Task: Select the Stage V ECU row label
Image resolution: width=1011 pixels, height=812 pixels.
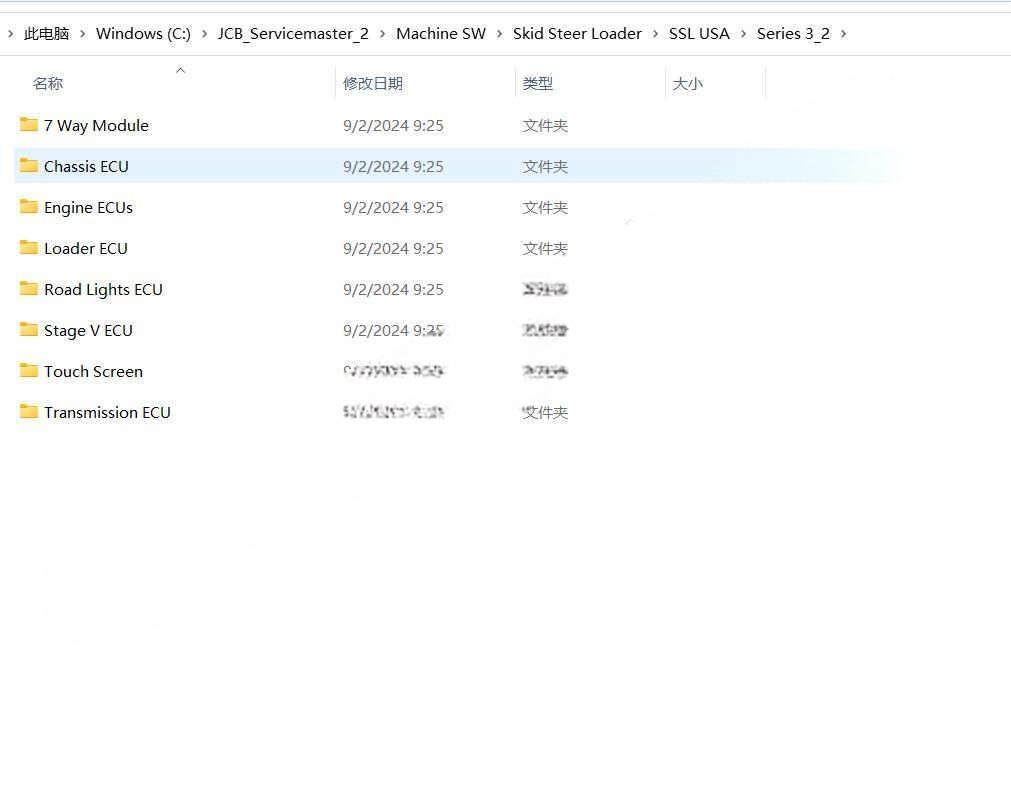Action: pos(90,330)
